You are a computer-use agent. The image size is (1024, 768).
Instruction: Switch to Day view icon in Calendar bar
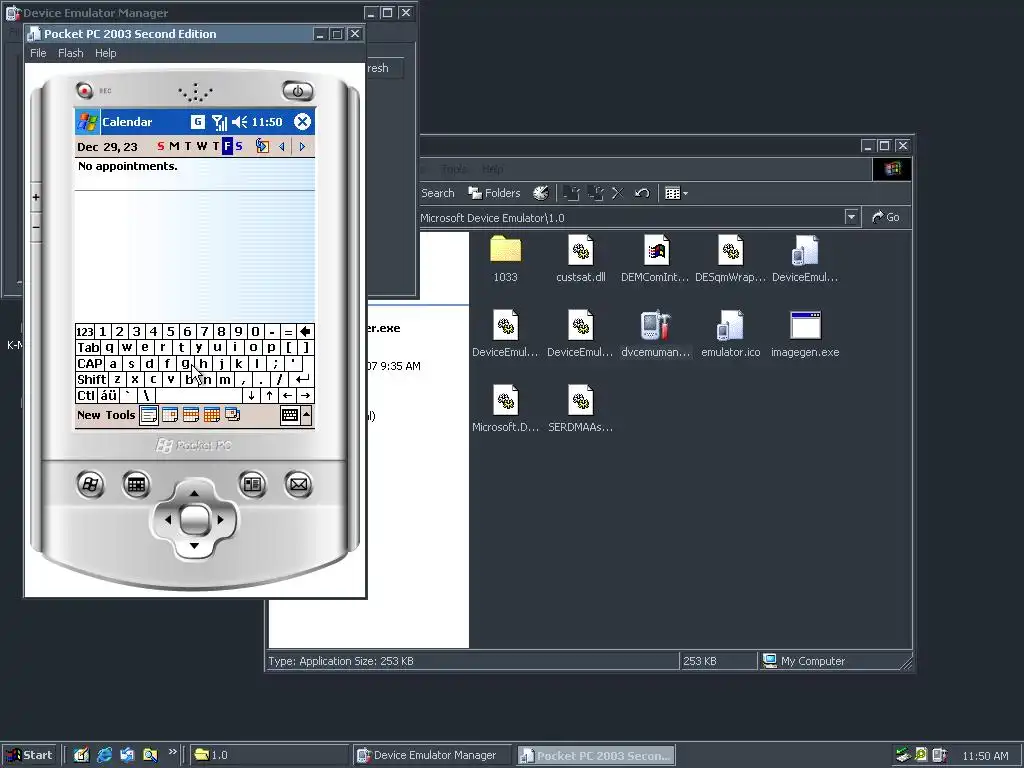pos(170,415)
